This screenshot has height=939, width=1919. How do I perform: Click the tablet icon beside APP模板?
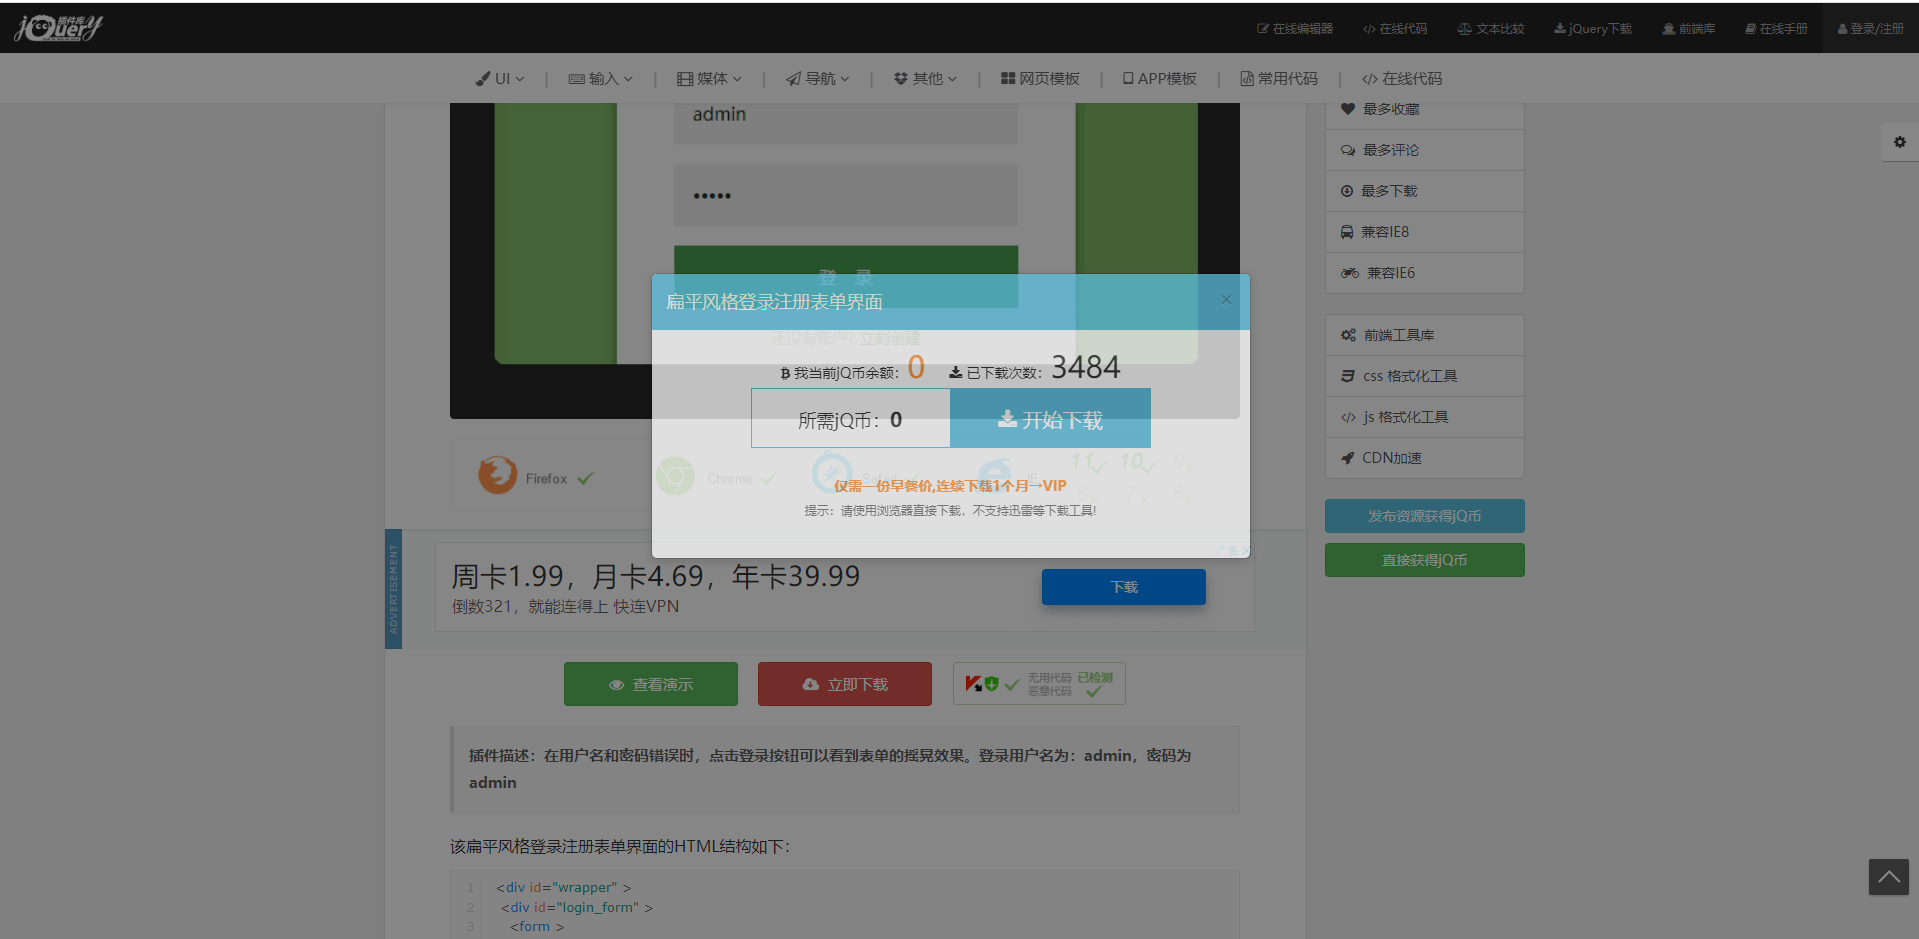point(1128,78)
